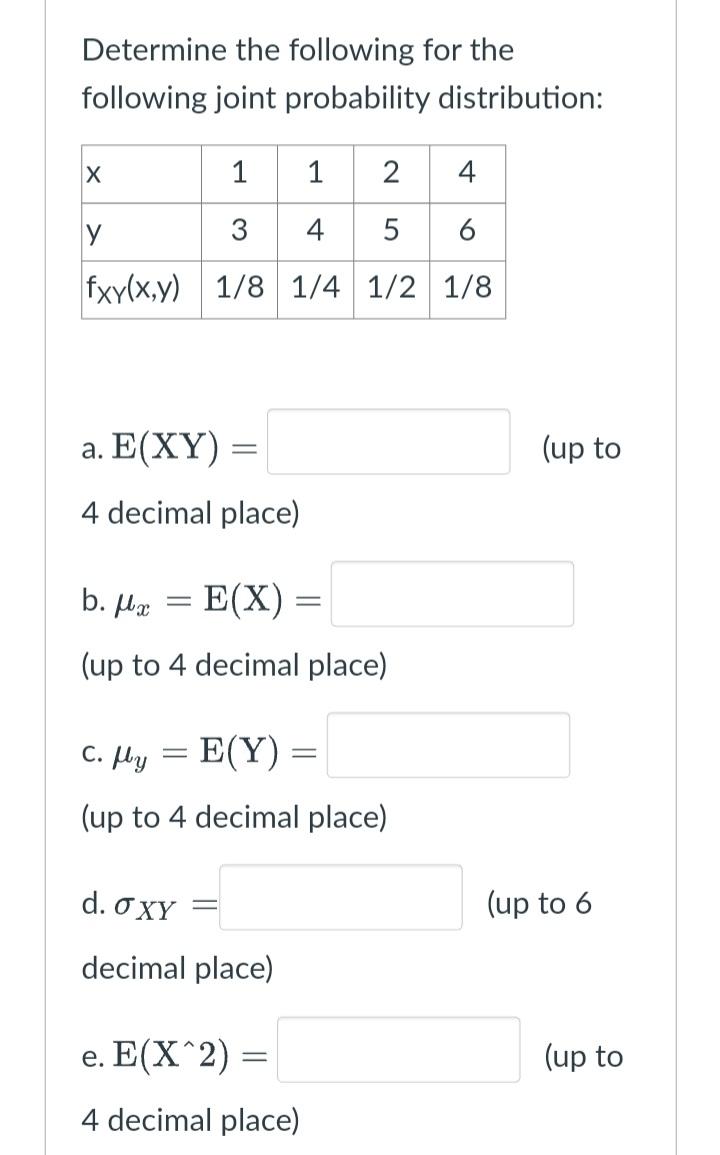The height and width of the screenshot is (1155, 720).
Task: Select the cell with value 2 in x row
Action: point(390,175)
